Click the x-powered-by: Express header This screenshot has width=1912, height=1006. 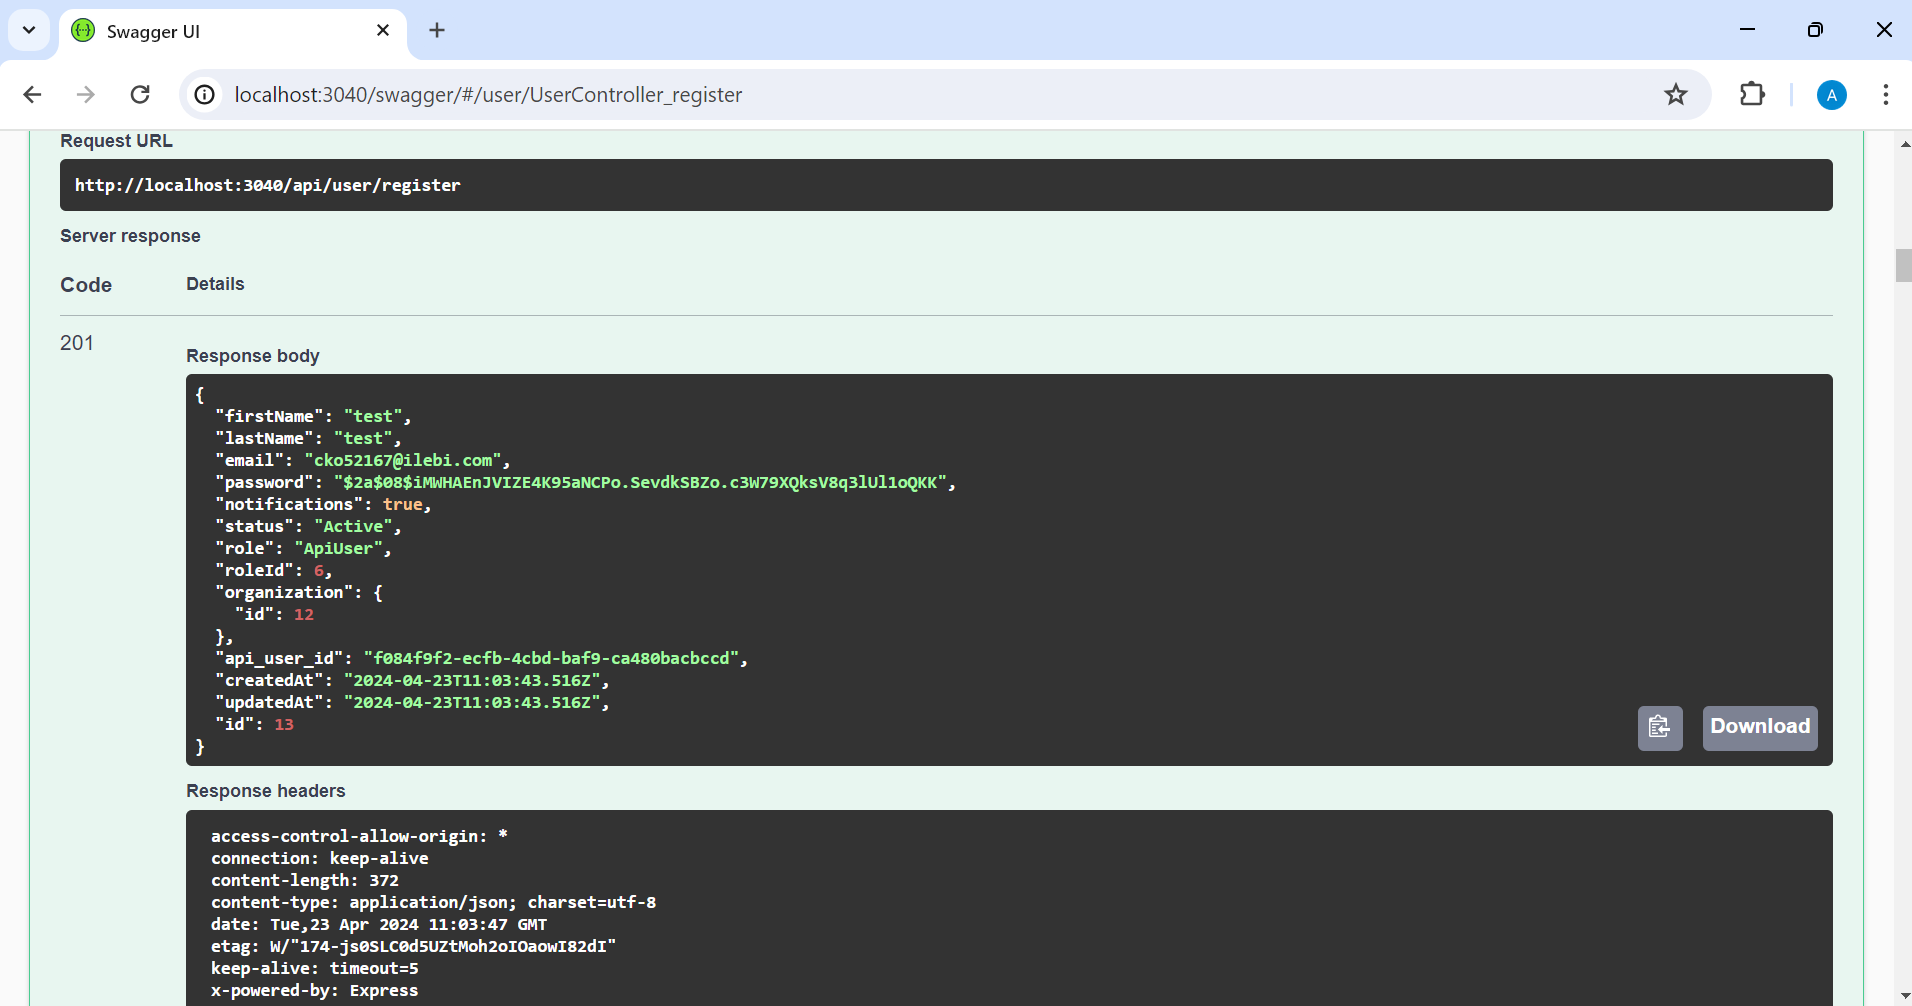coord(315,990)
